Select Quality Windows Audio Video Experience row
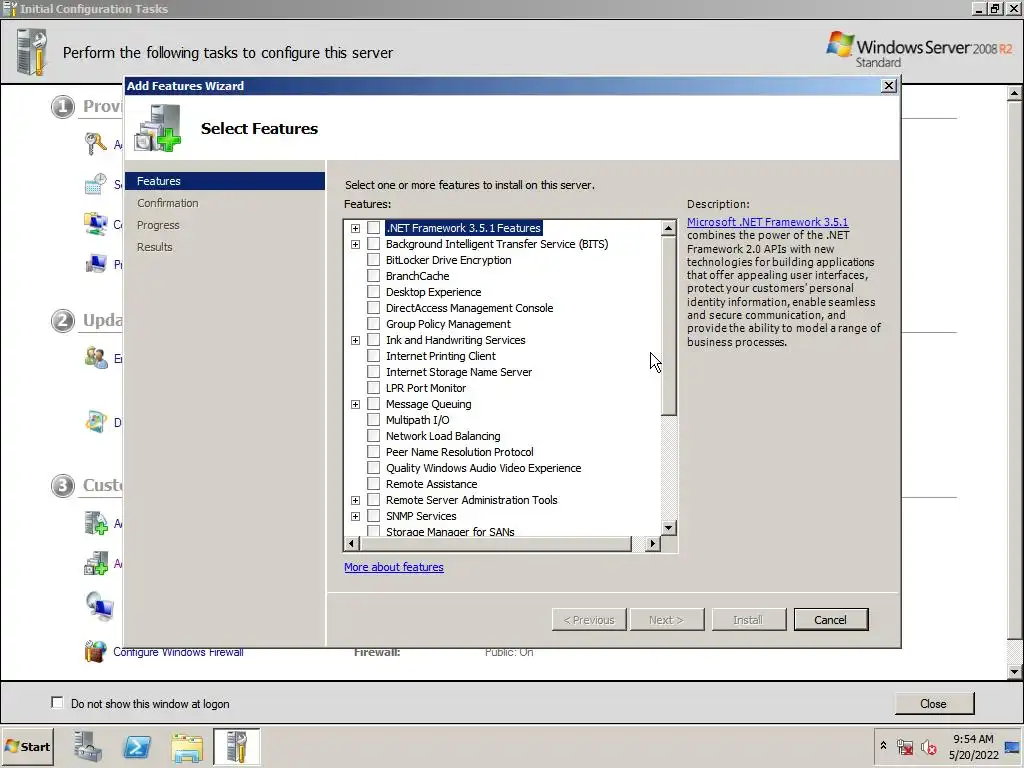This screenshot has width=1024, height=768. click(x=483, y=468)
